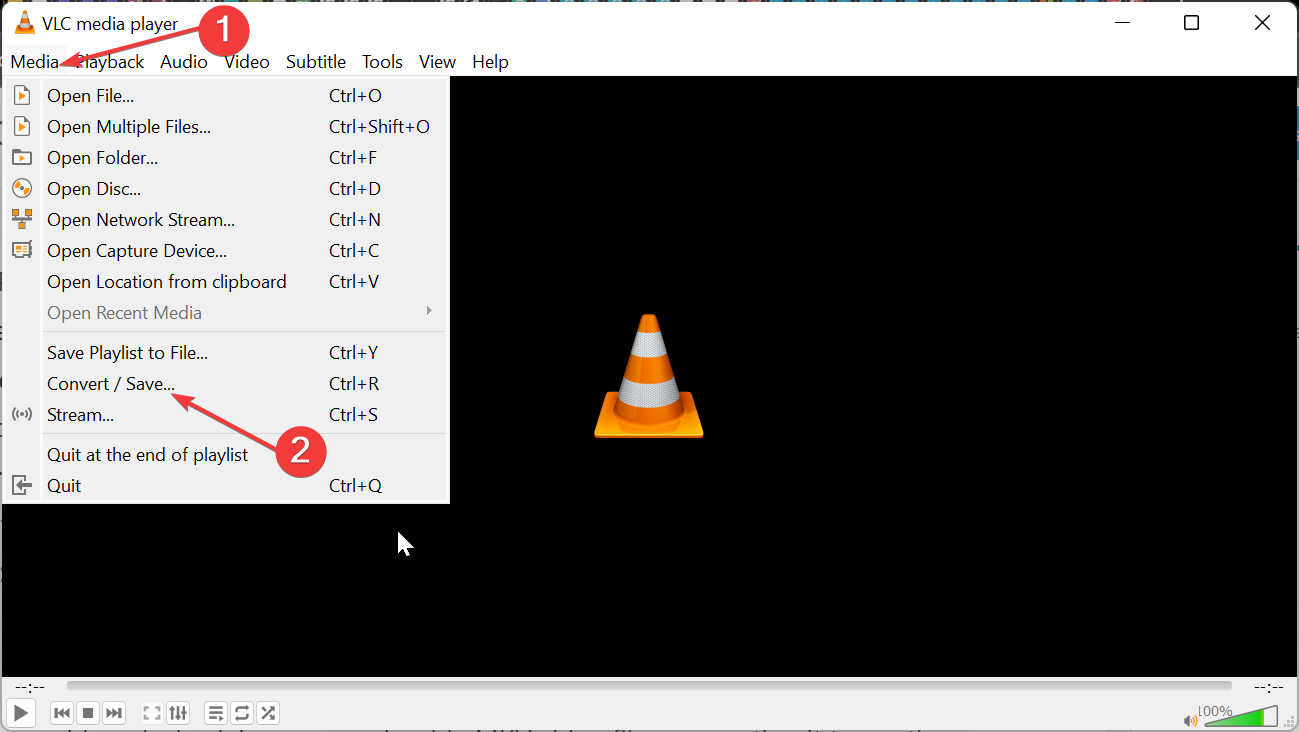Click the Open Disc icon
The width and height of the screenshot is (1299, 732).
pos(22,189)
